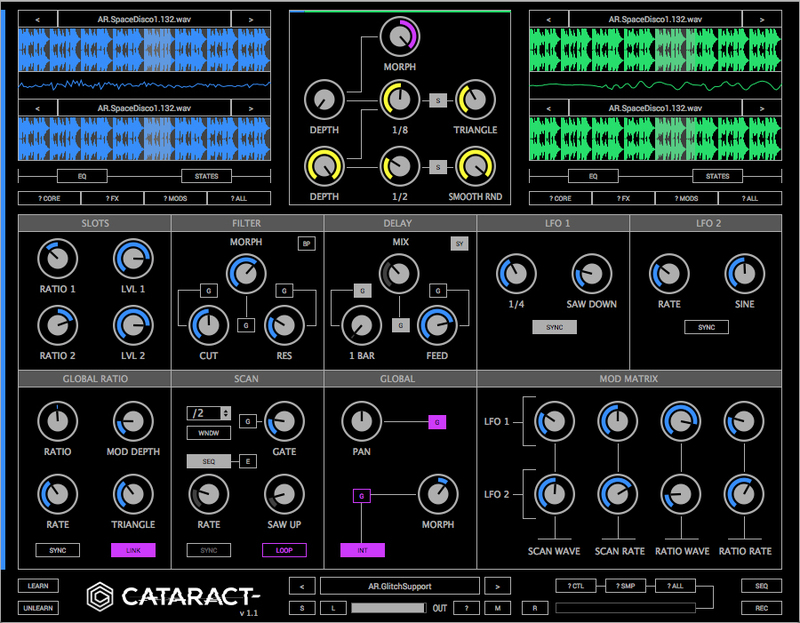Click the top blue waveform display
The height and width of the screenshot is (623, 800).
[144, 50]
